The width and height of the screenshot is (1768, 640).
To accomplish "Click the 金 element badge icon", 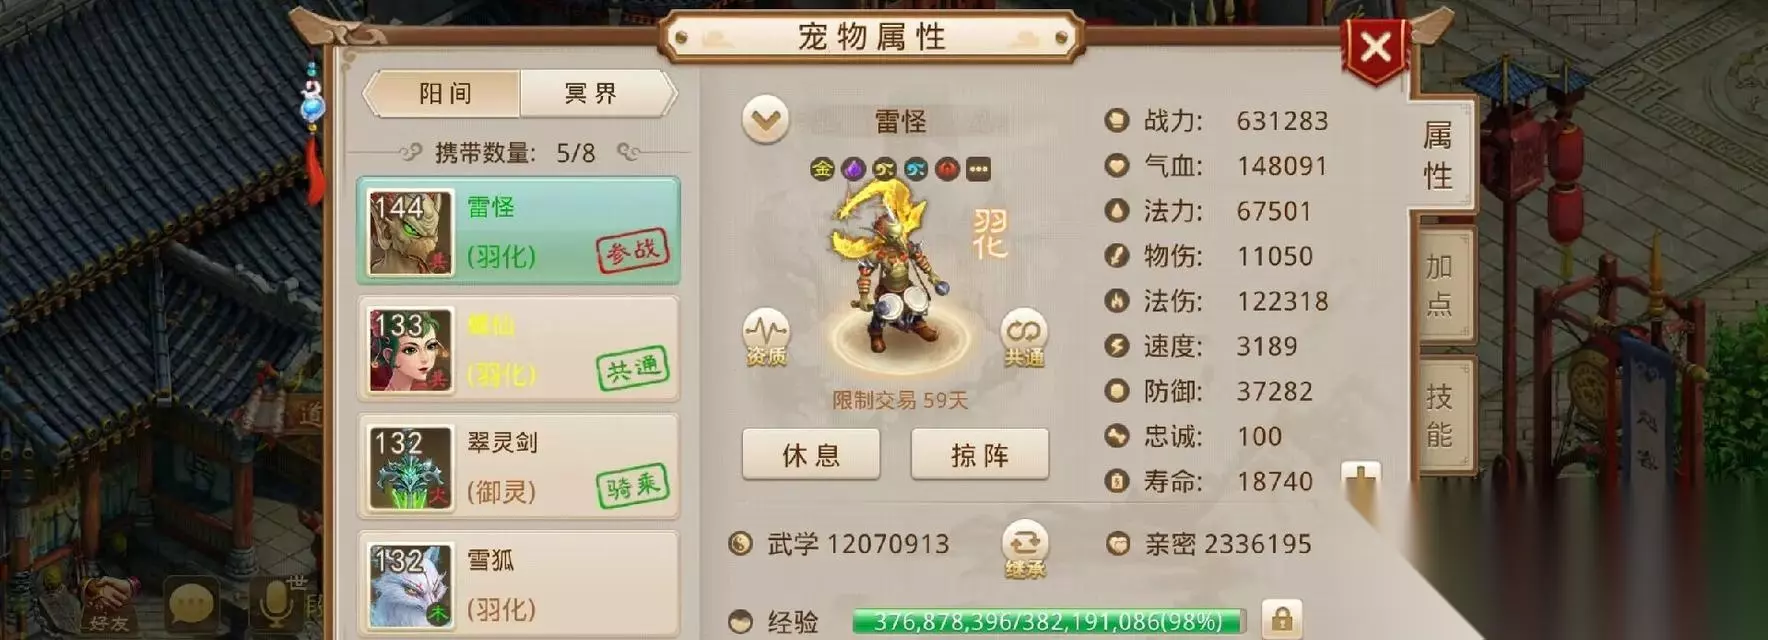I will pos(822,169).
